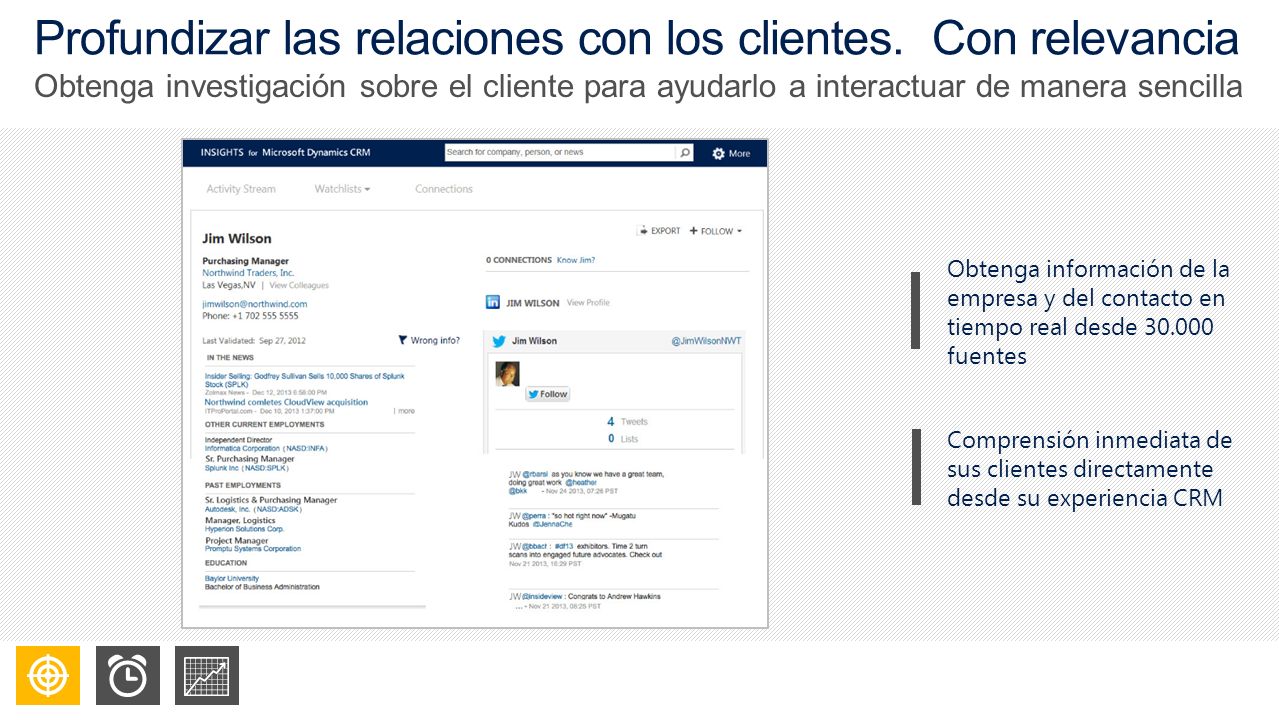Open Informatica Corporation link
Screen dimensions: 1279x720
pyautogui.click(x=266, y=449)
